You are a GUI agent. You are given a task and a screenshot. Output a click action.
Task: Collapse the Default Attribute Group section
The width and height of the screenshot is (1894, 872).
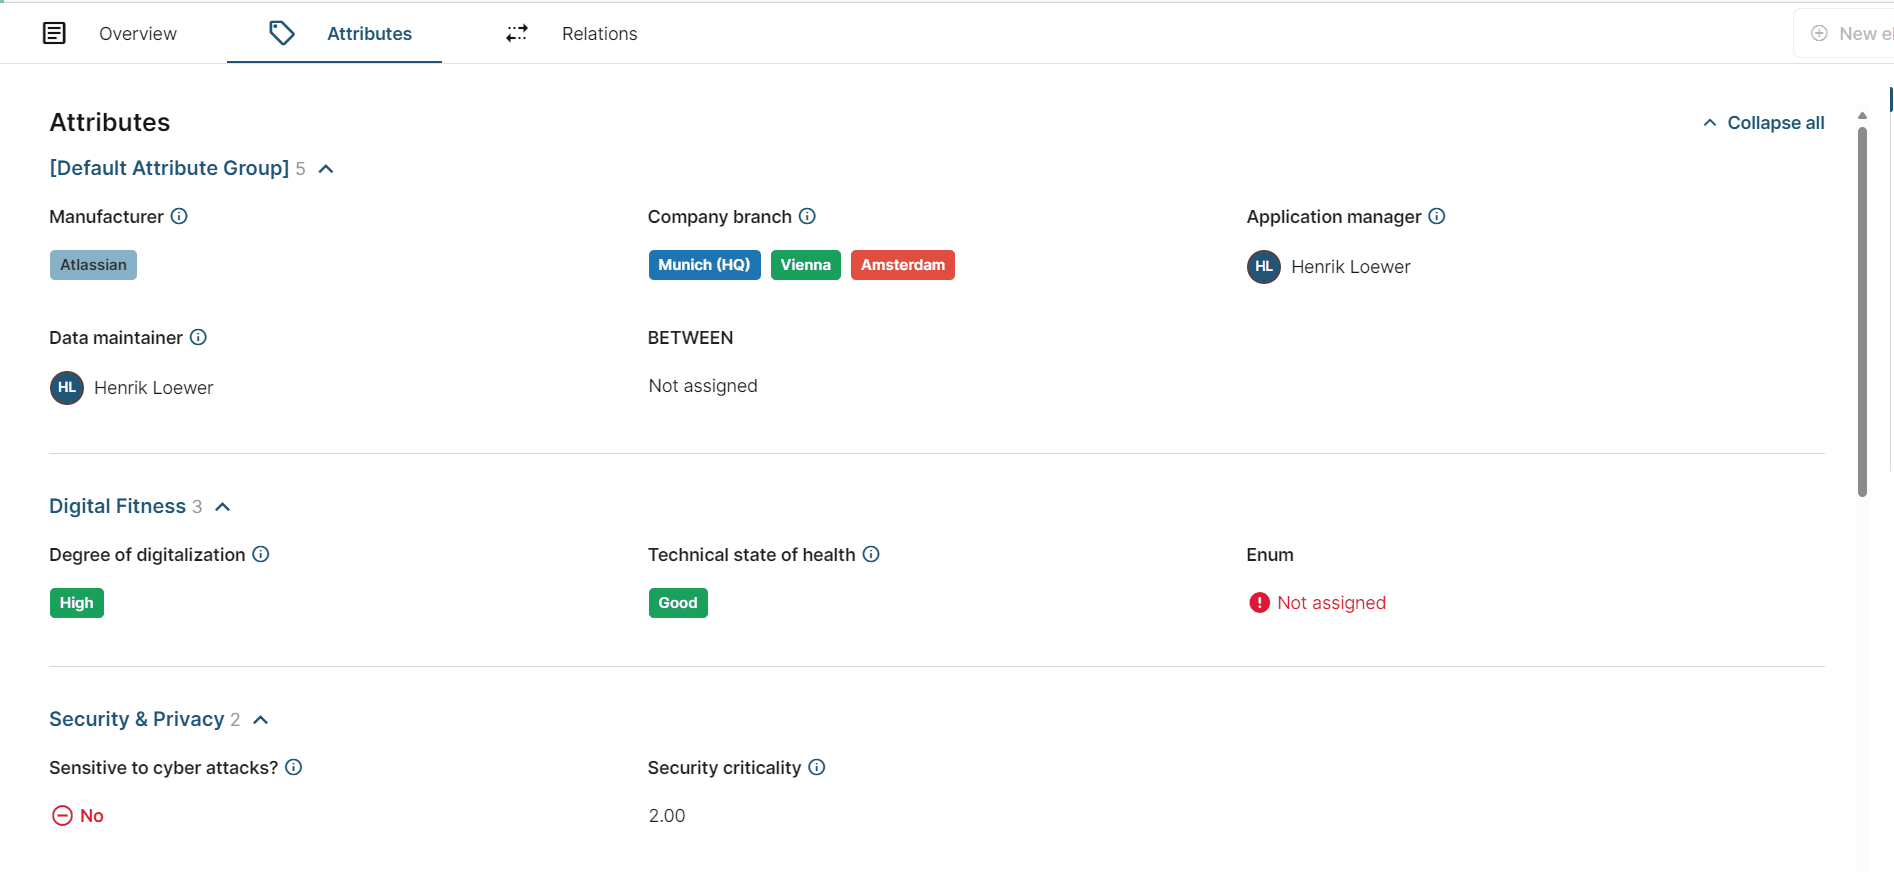[x=326, y=169]
